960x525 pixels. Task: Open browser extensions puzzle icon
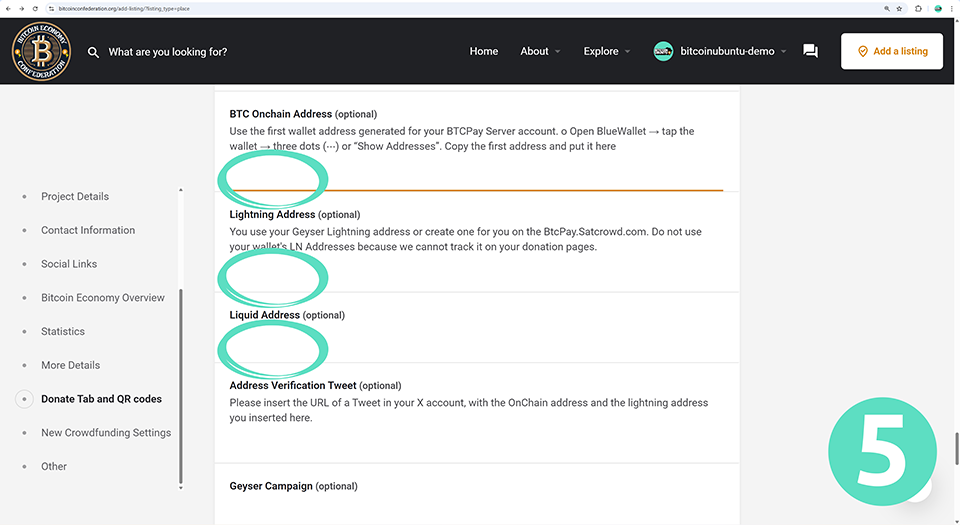tap(918, 8)
